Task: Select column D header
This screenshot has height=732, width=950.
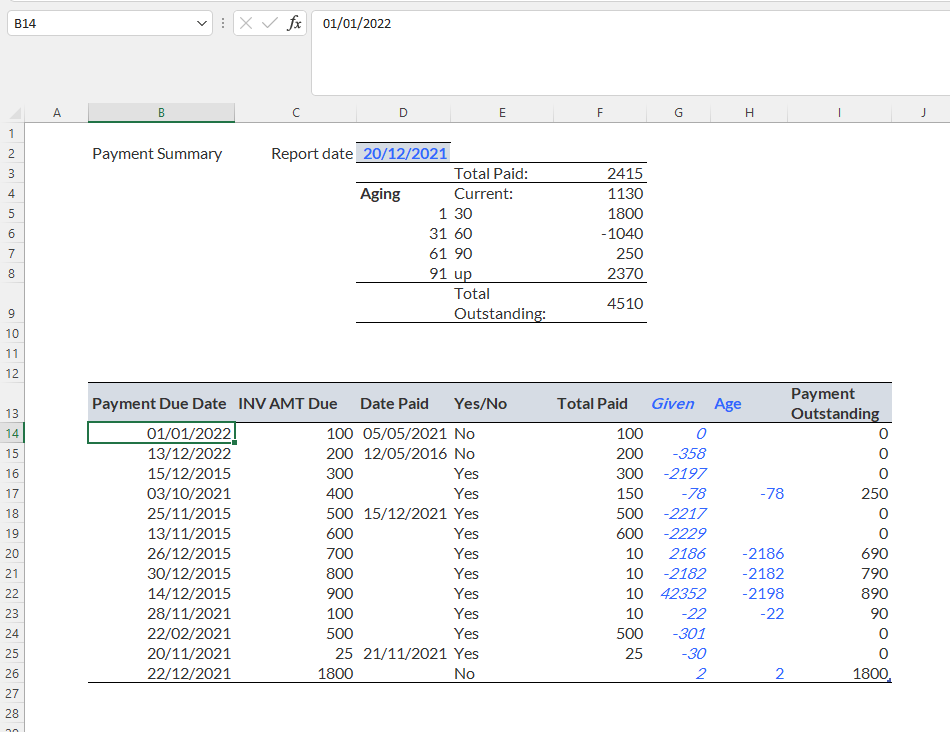Action: (x=403, y=113)
